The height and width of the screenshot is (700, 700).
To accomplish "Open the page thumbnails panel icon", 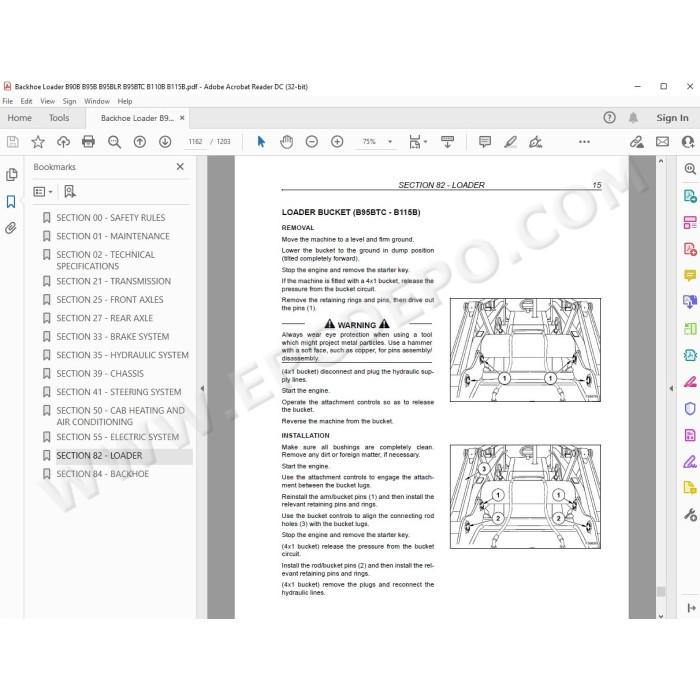I will (x=12, y=175).
